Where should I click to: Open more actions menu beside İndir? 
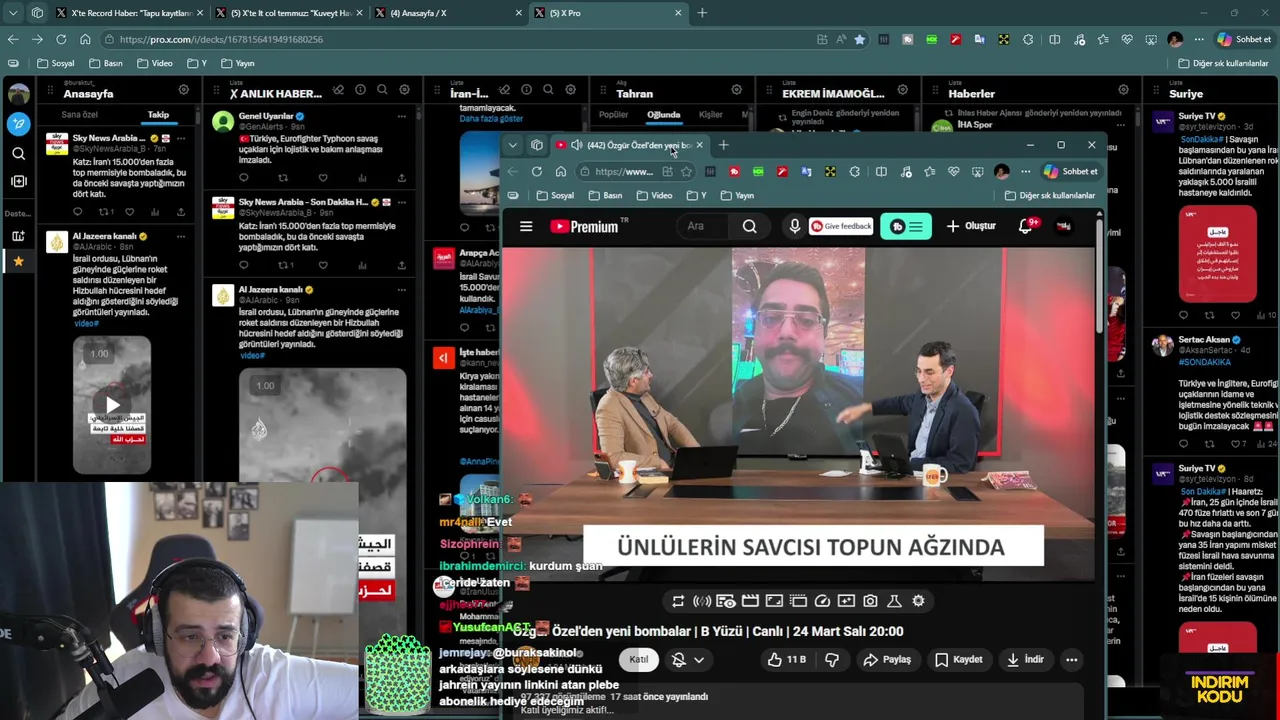tap(1071, 660)
